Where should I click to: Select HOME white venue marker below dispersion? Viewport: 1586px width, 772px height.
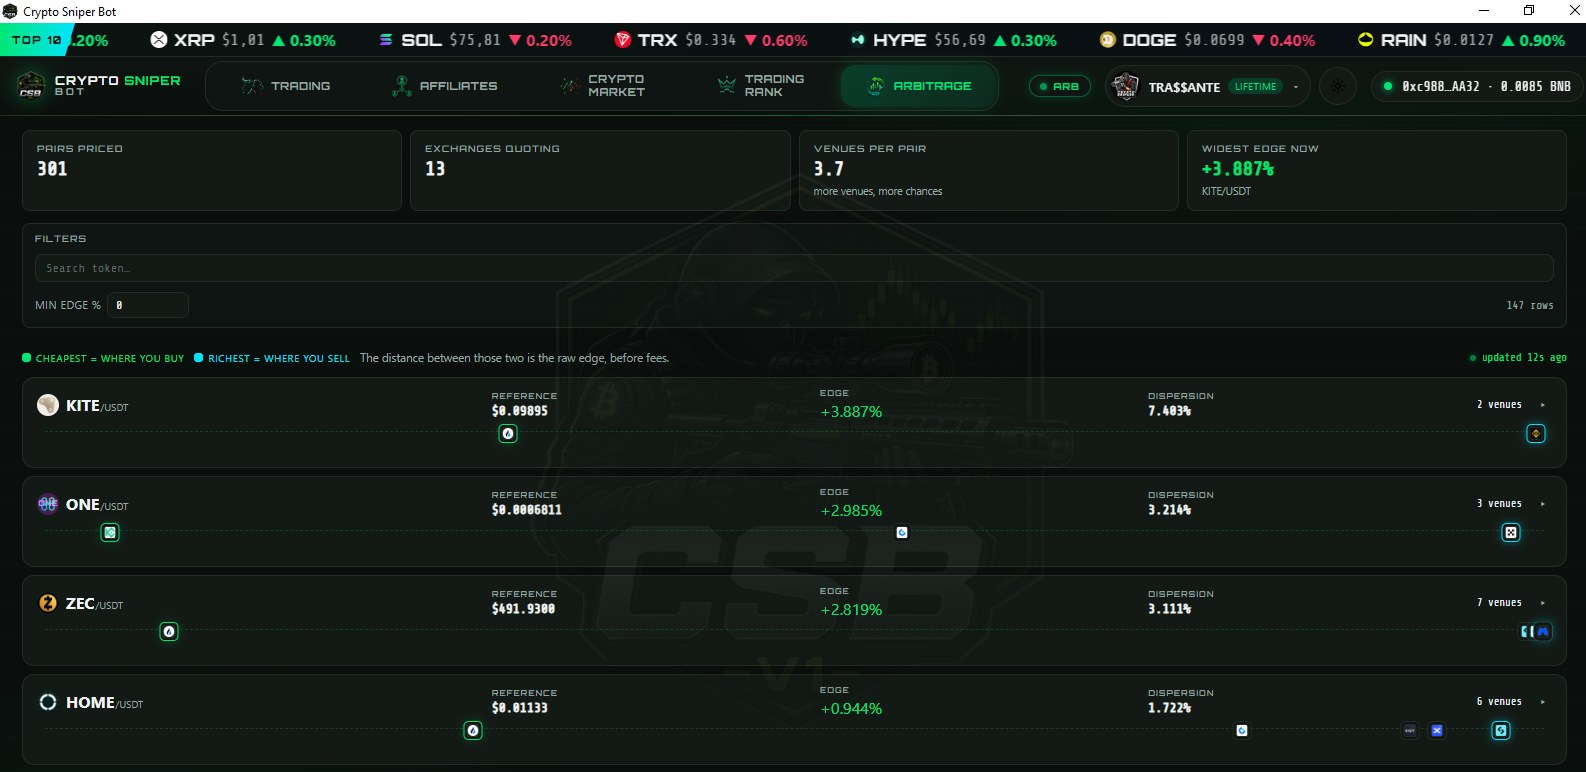click(x=1242, y=731)
